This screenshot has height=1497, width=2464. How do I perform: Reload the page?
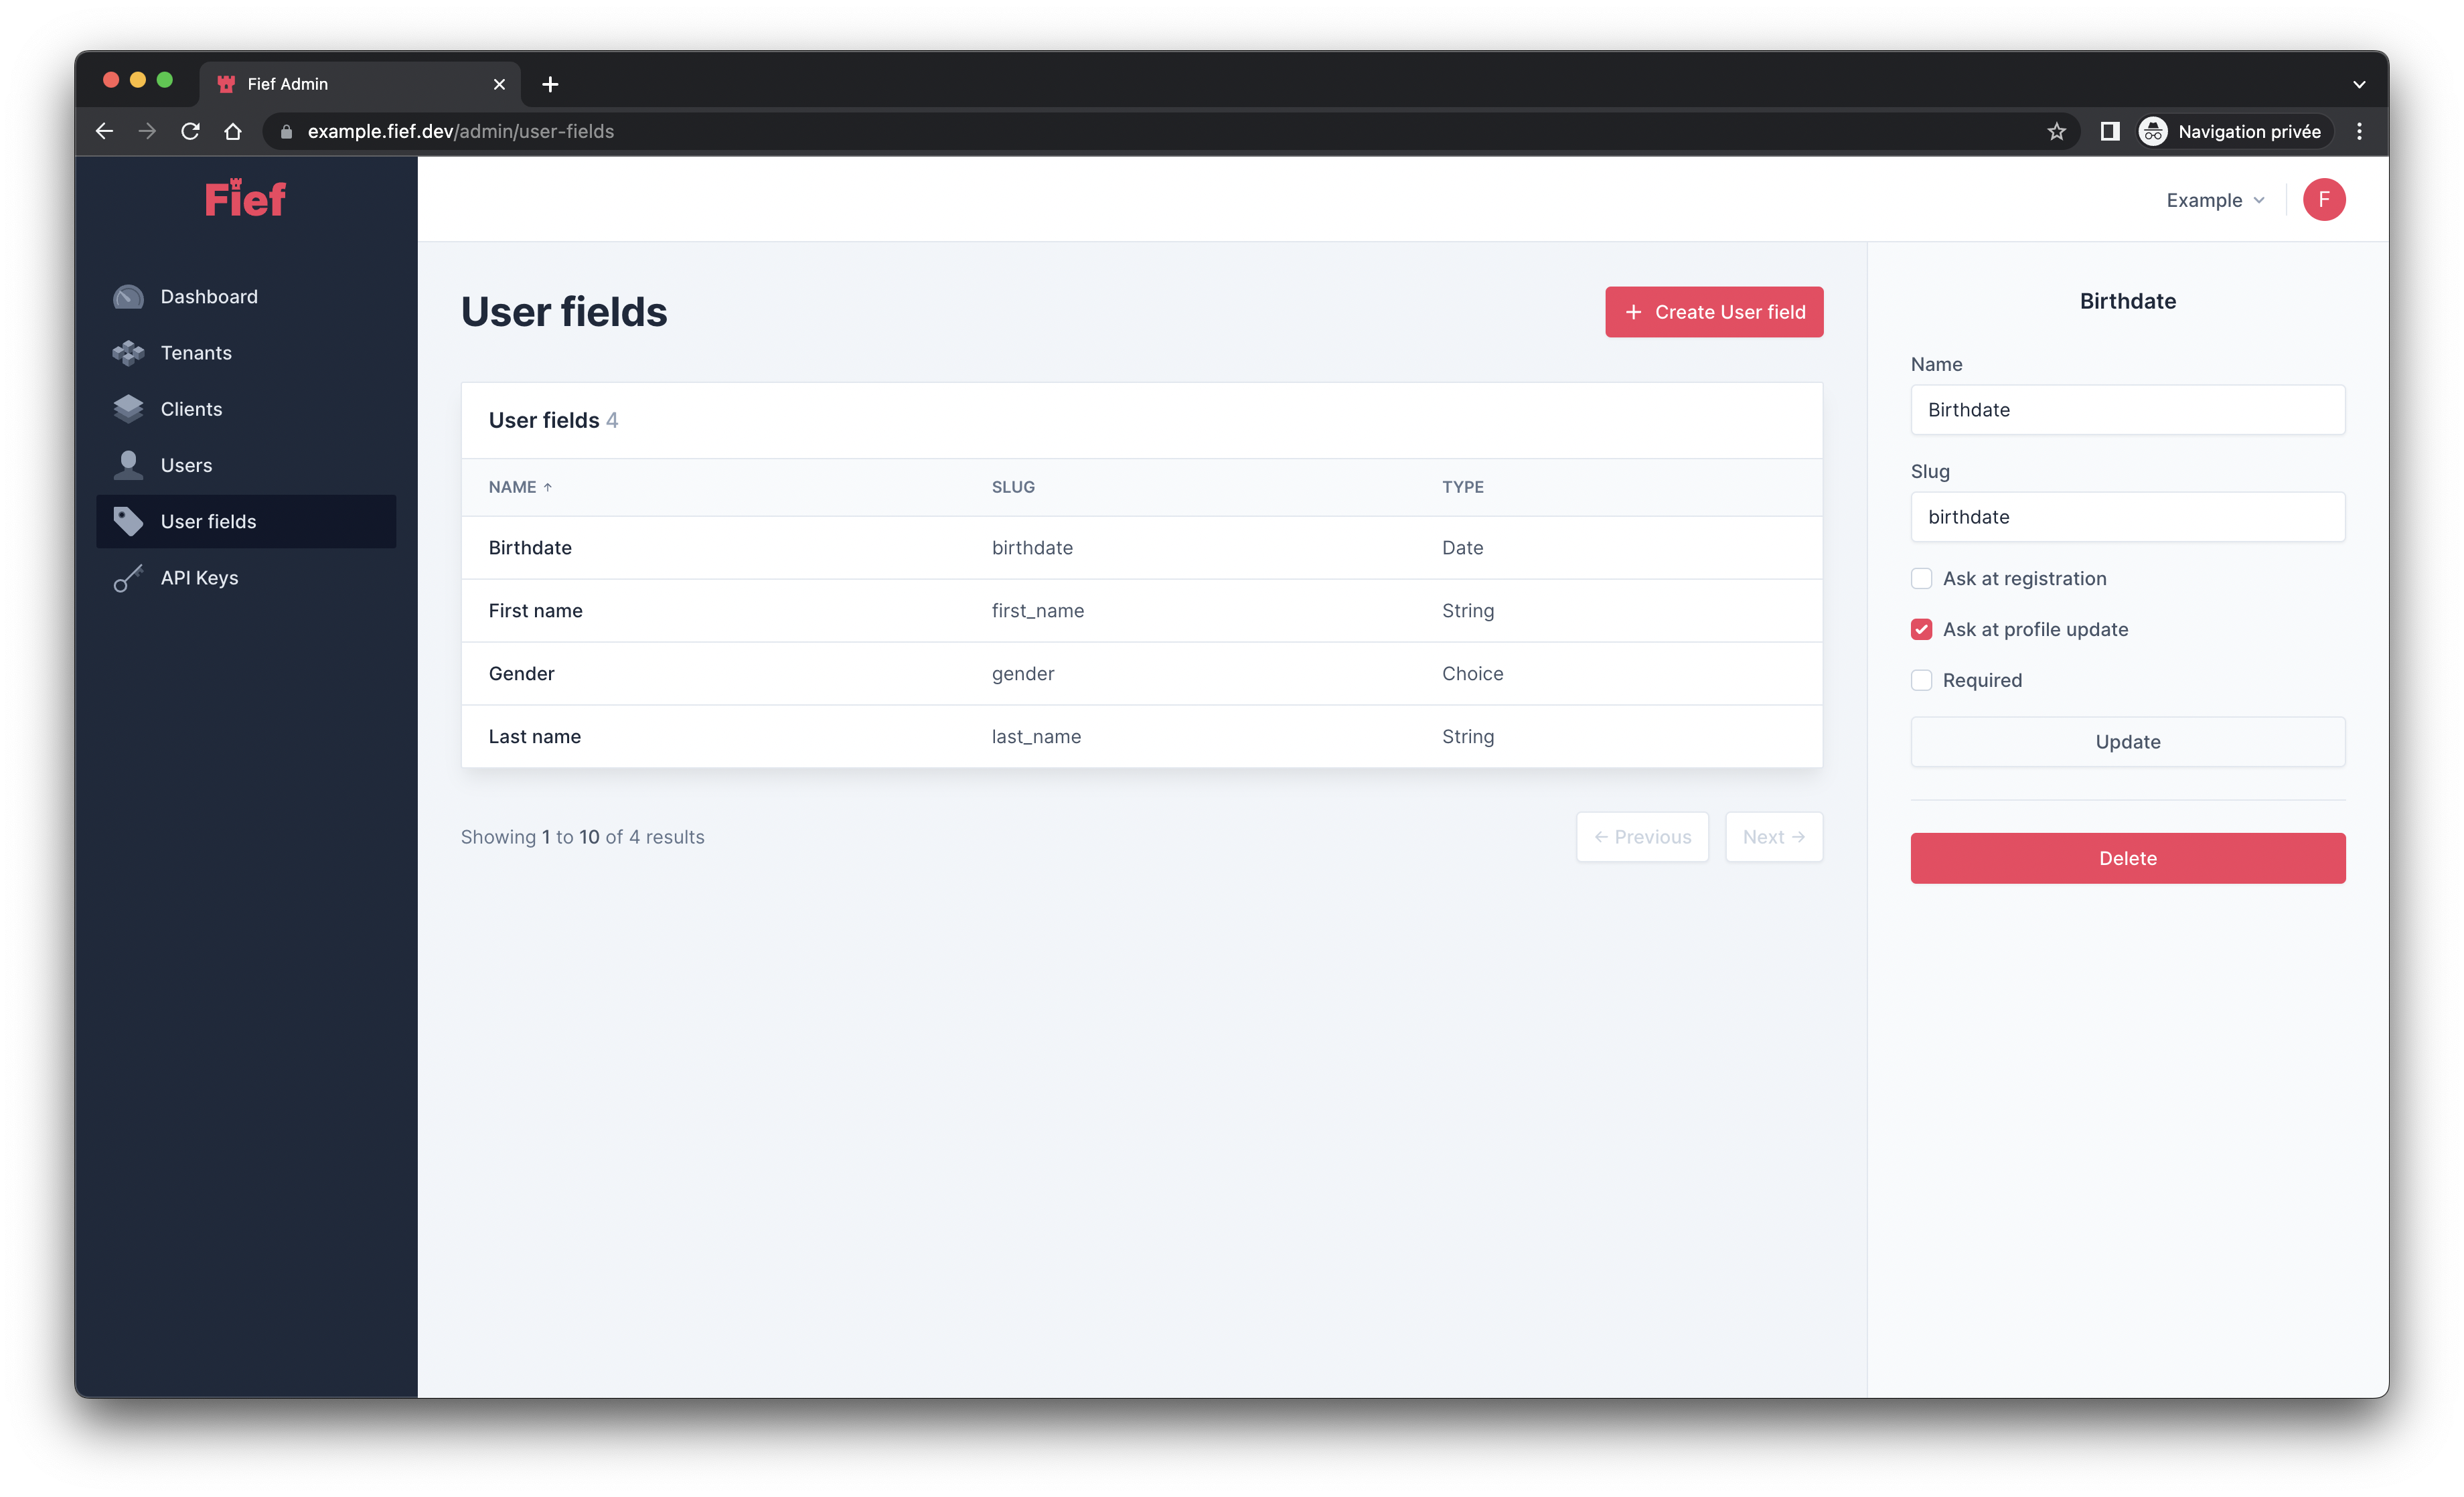tap(190, 131)
